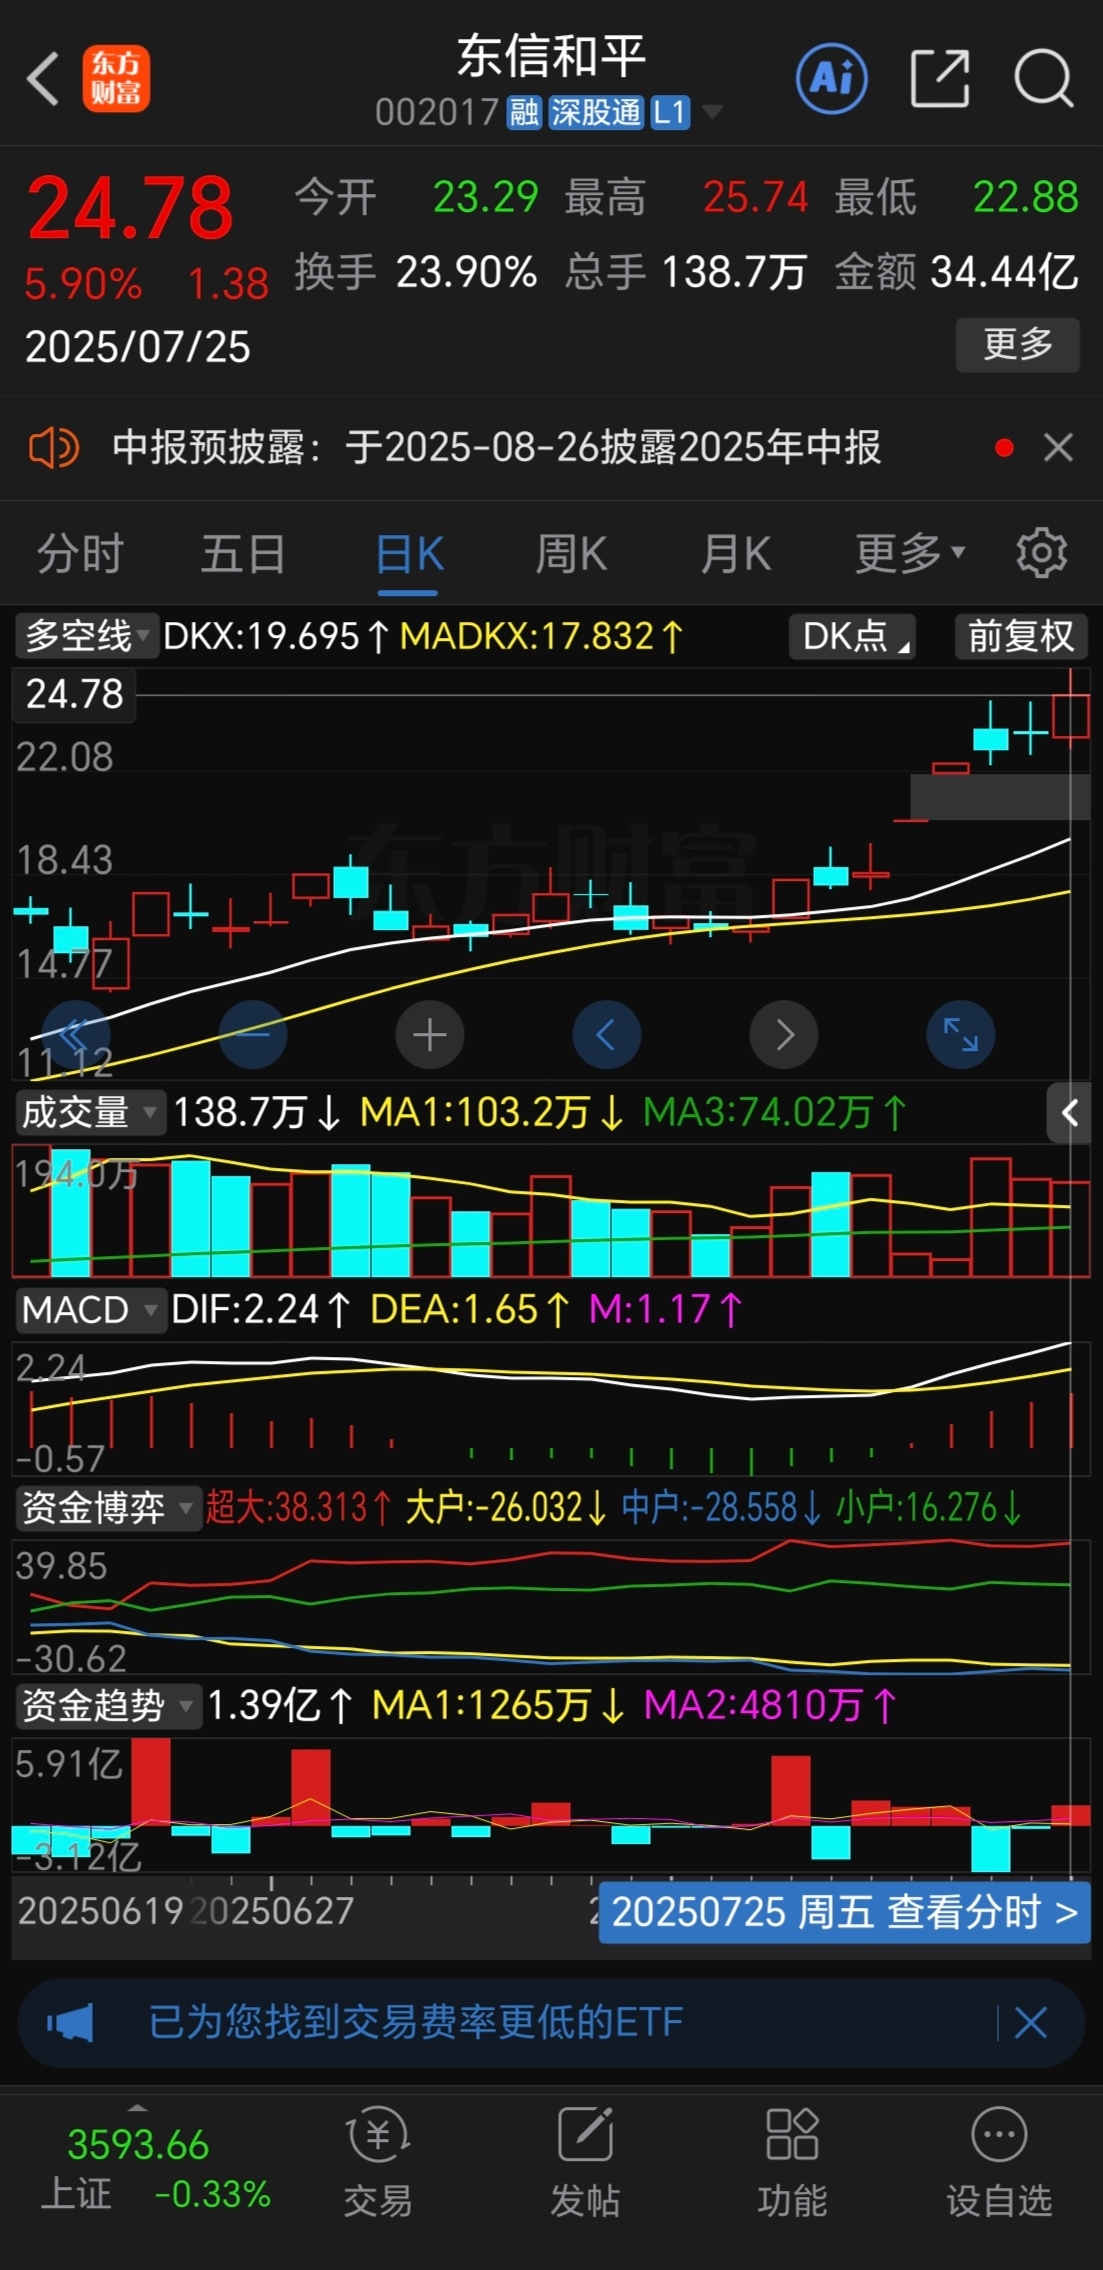The width and height of the screenshot is (1103, 2270).
Task: Open the DK点 selector
Action: (853, 636)
